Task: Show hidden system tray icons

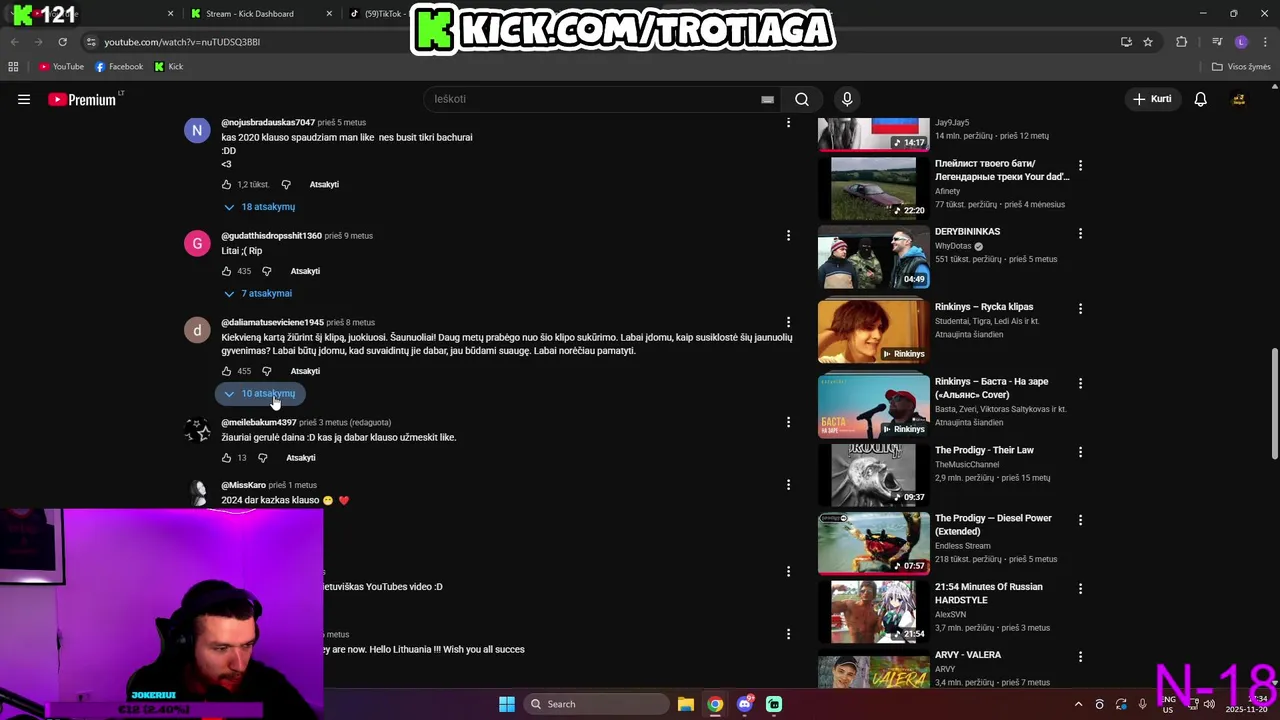Action: click(x=1078, y=704)
